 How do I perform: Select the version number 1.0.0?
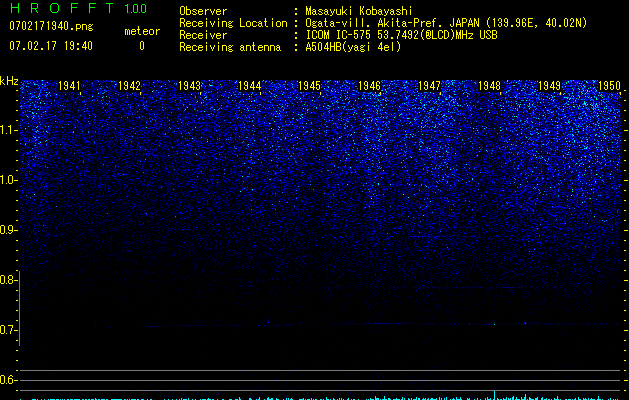[x=136, y=9]
